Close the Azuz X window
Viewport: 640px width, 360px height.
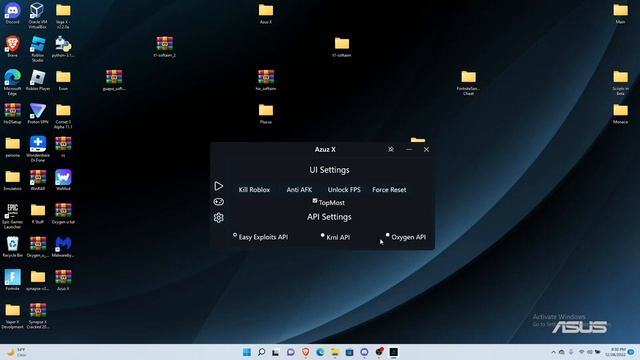tap(426, 149)
